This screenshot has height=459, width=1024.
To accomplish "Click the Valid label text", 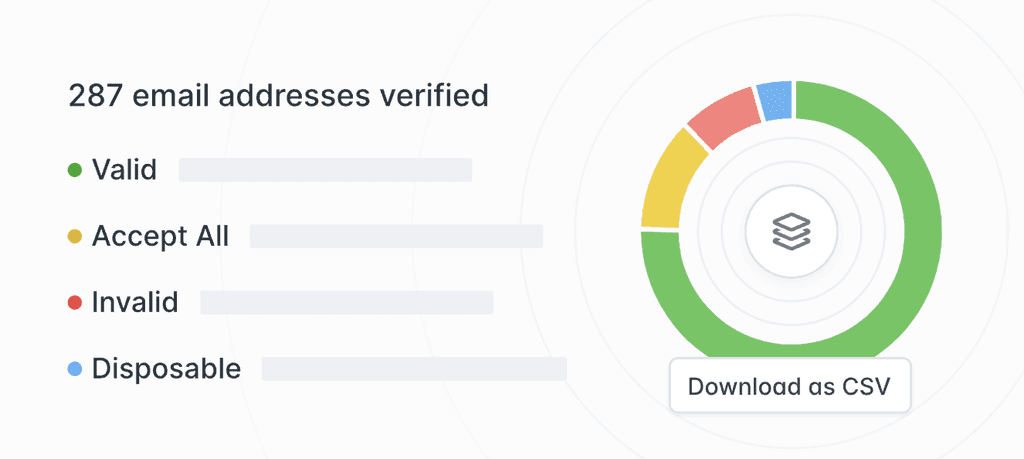I will tap(124, 170).
